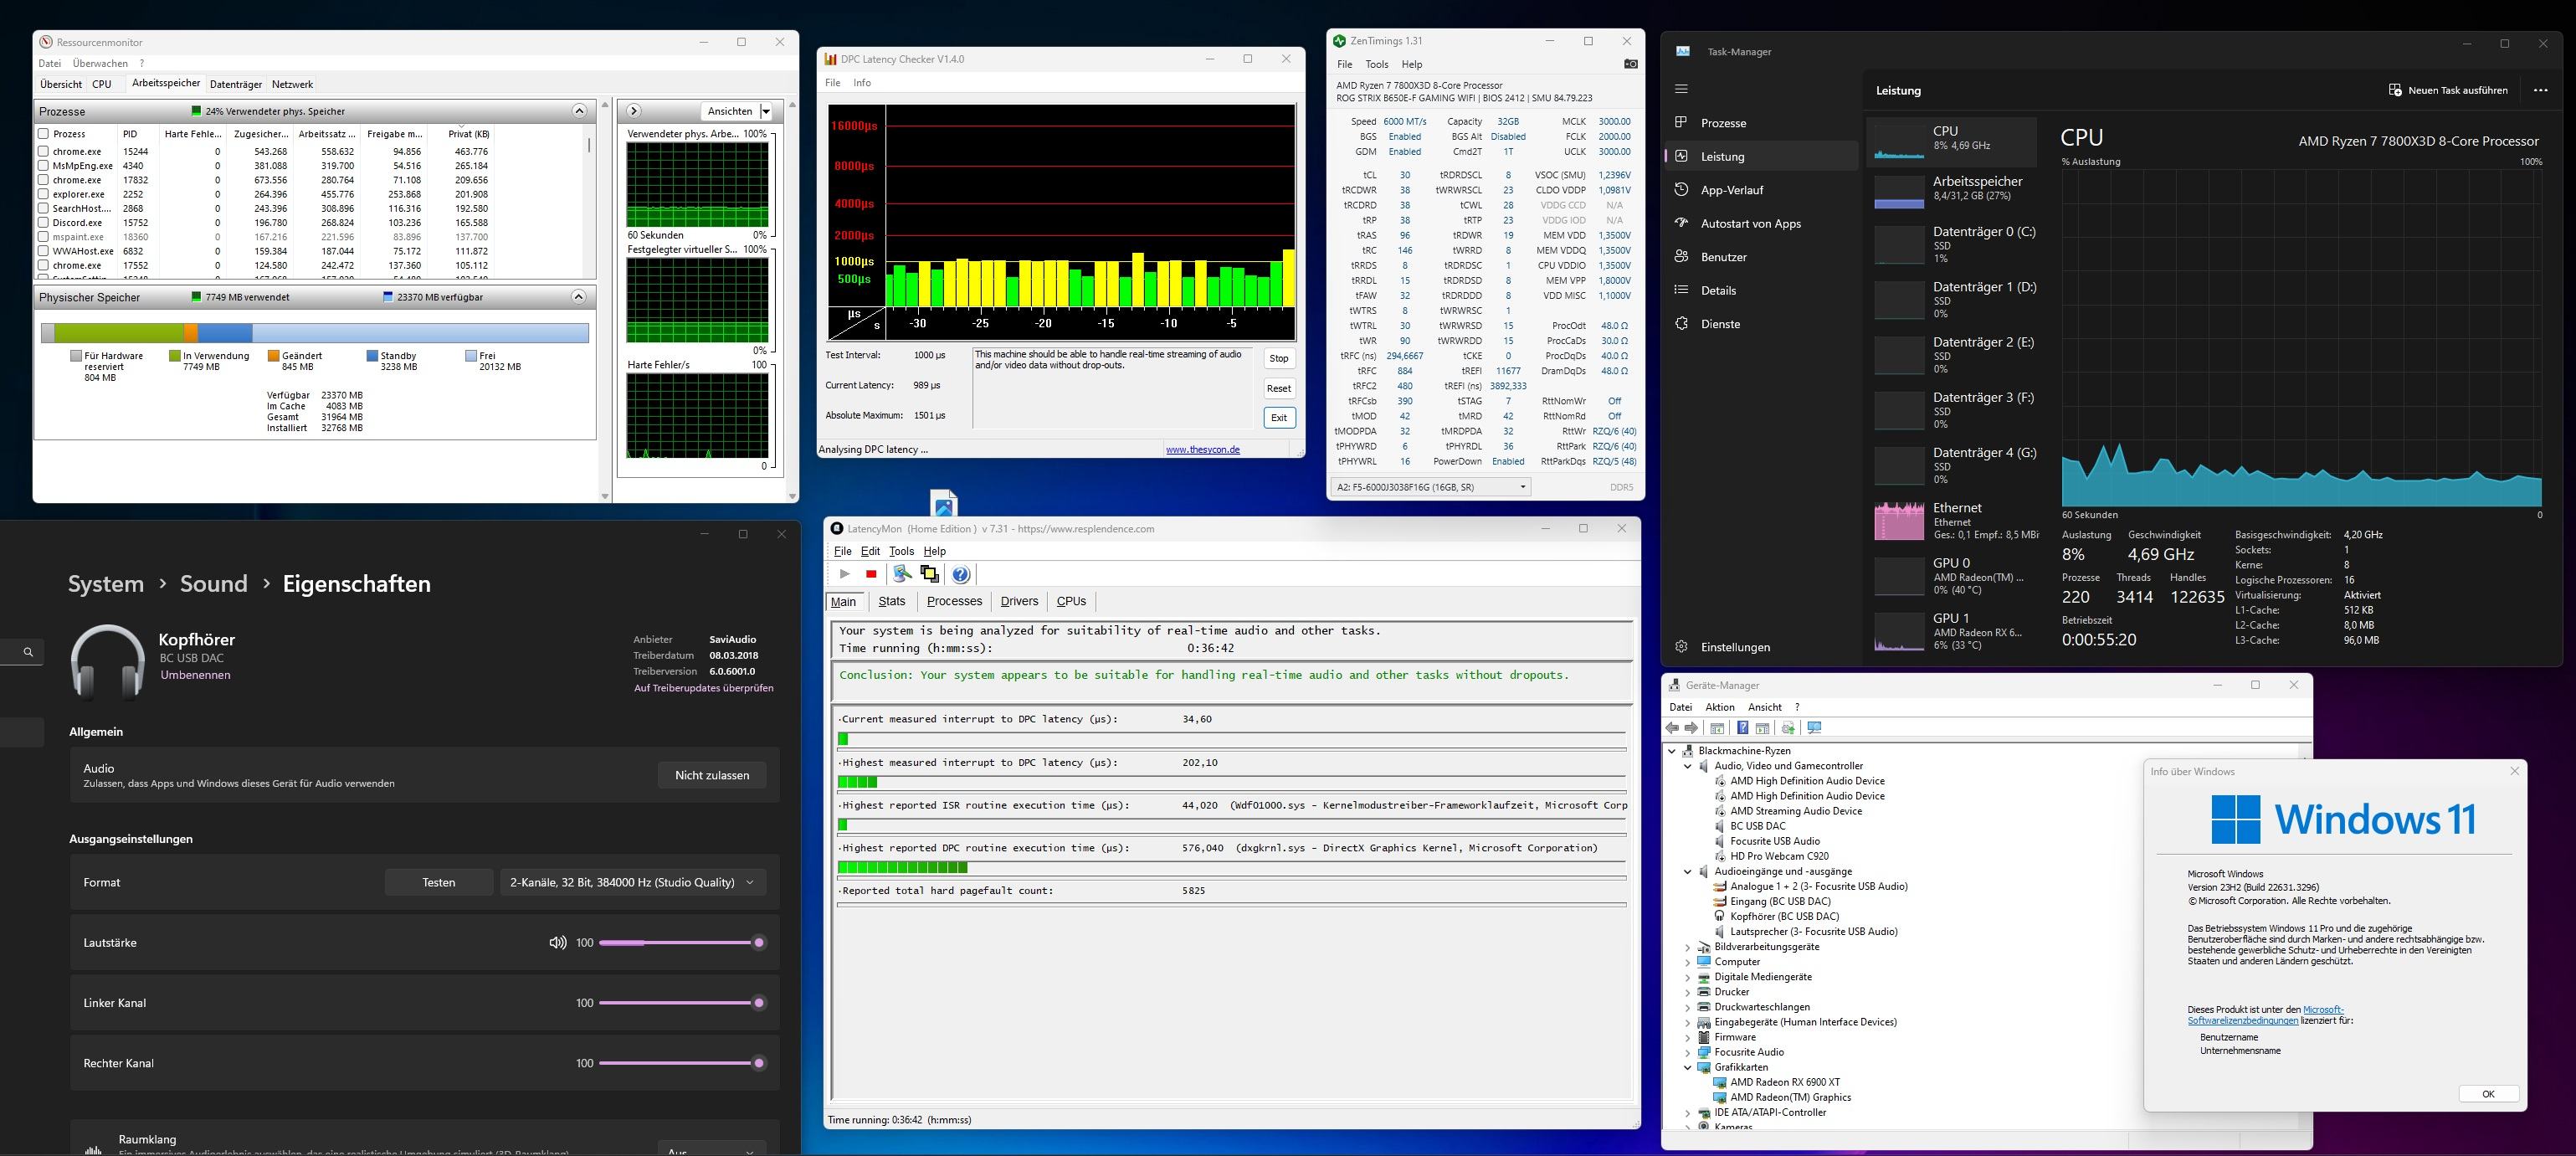Open Aktion menu in Geräte-Manager

coord(1720,707)
